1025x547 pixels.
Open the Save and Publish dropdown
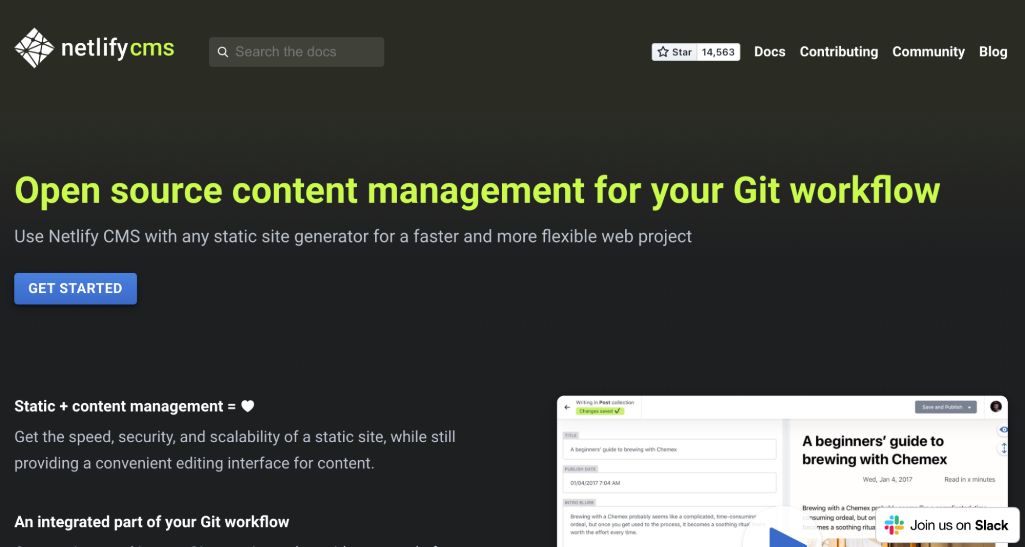tap(945, 407)
